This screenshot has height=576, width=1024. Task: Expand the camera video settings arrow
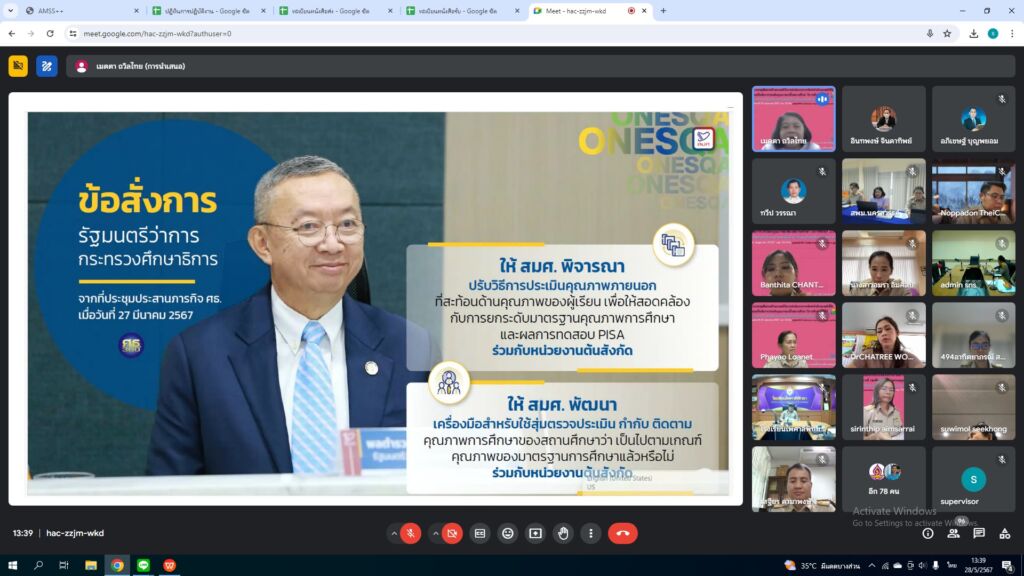pyautogui.click(x=435, y=533)
